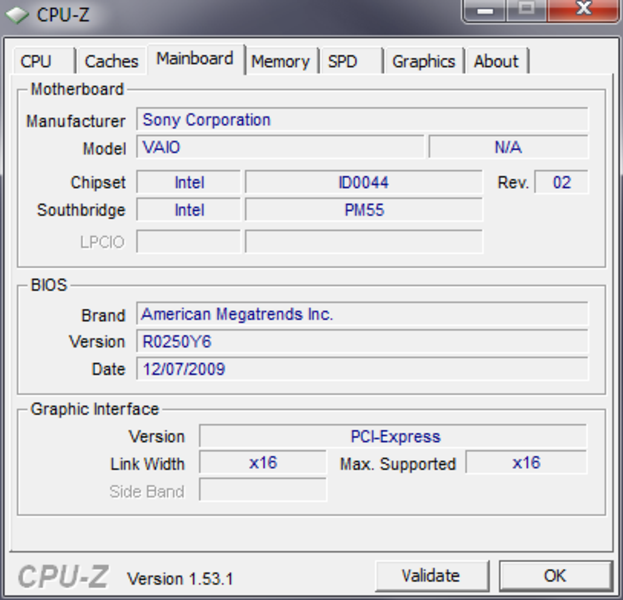Click the empty LPCIO vendor field
The height and width of the screenshot is (600, 623).
[x=189, y=241]
